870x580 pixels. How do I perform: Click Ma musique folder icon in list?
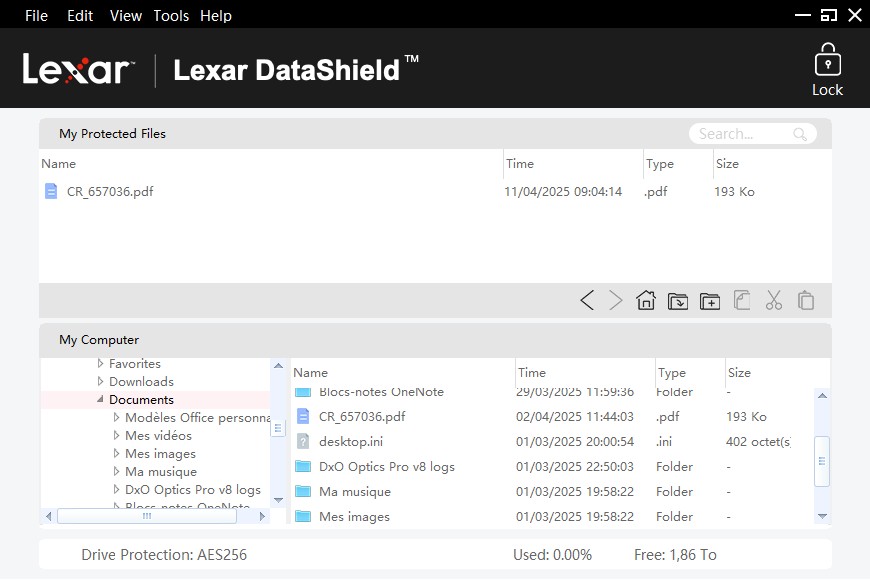point(303,491)
